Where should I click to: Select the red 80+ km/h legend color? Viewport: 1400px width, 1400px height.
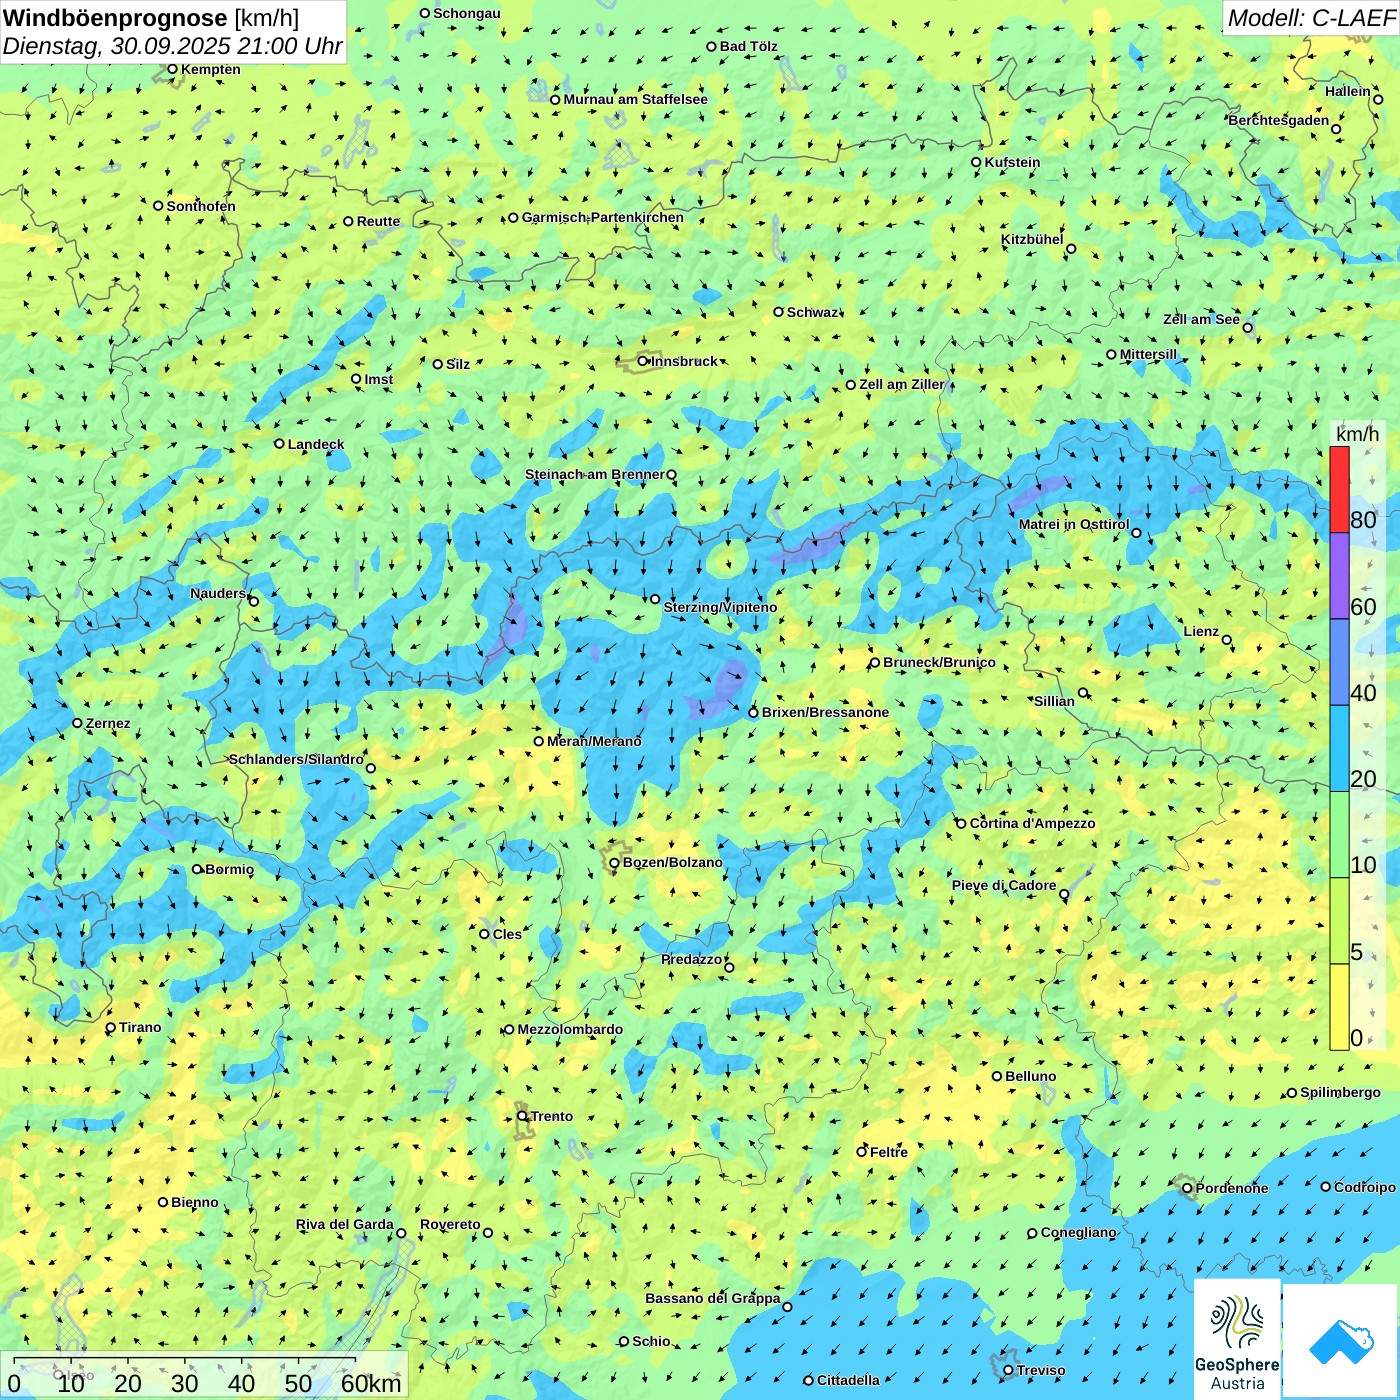pyautogui.click(x=1339, y=490)
